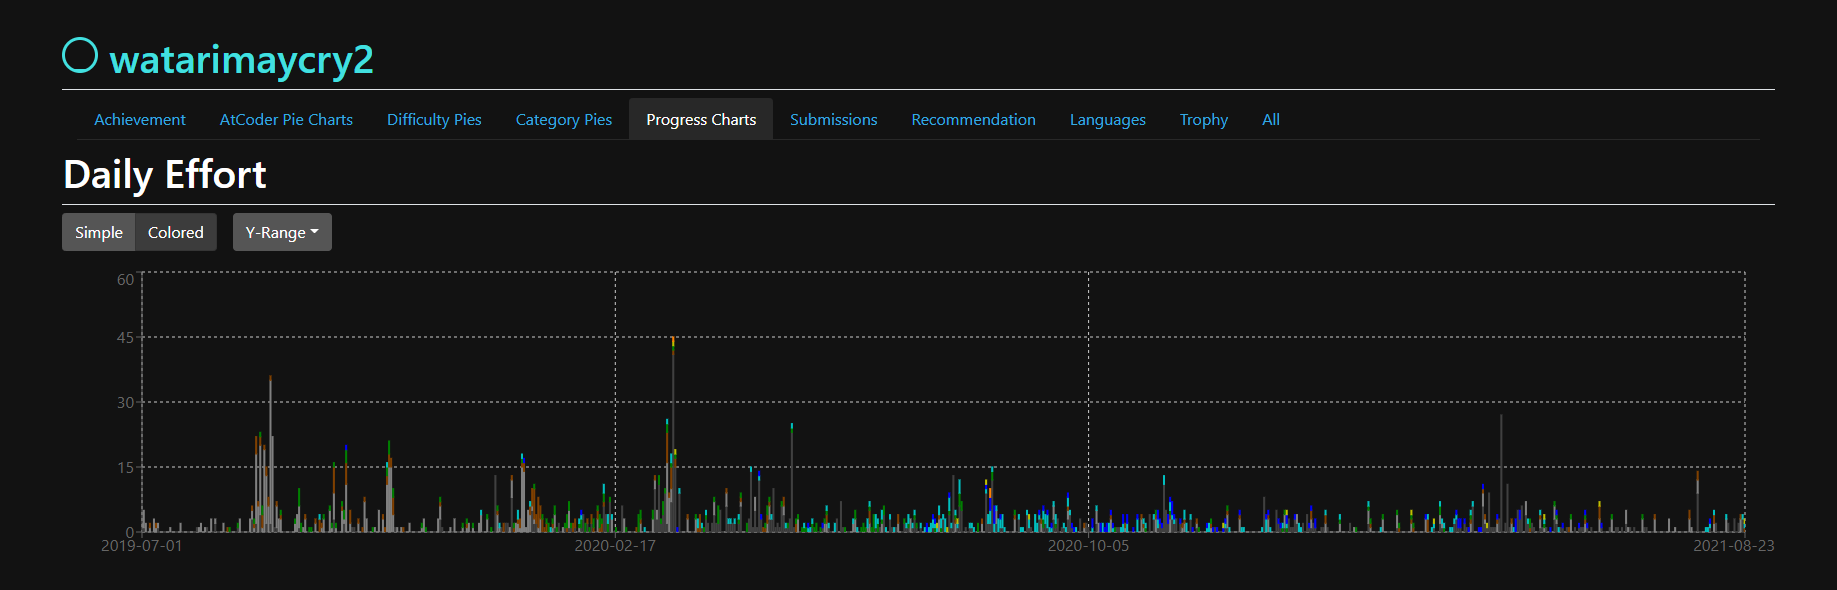Click the 30 value on the Y axis
1837x590 pixels.
[125, 403]
